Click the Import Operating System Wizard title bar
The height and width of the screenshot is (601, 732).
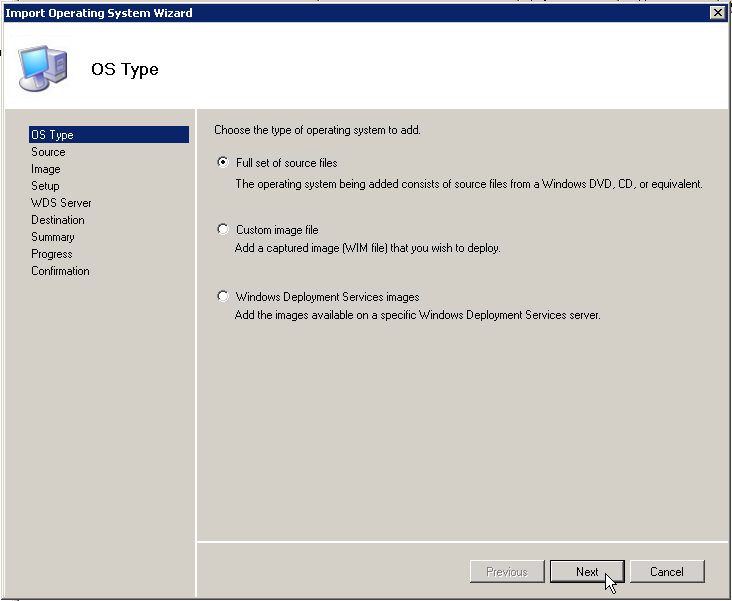[x=300, y=13]
